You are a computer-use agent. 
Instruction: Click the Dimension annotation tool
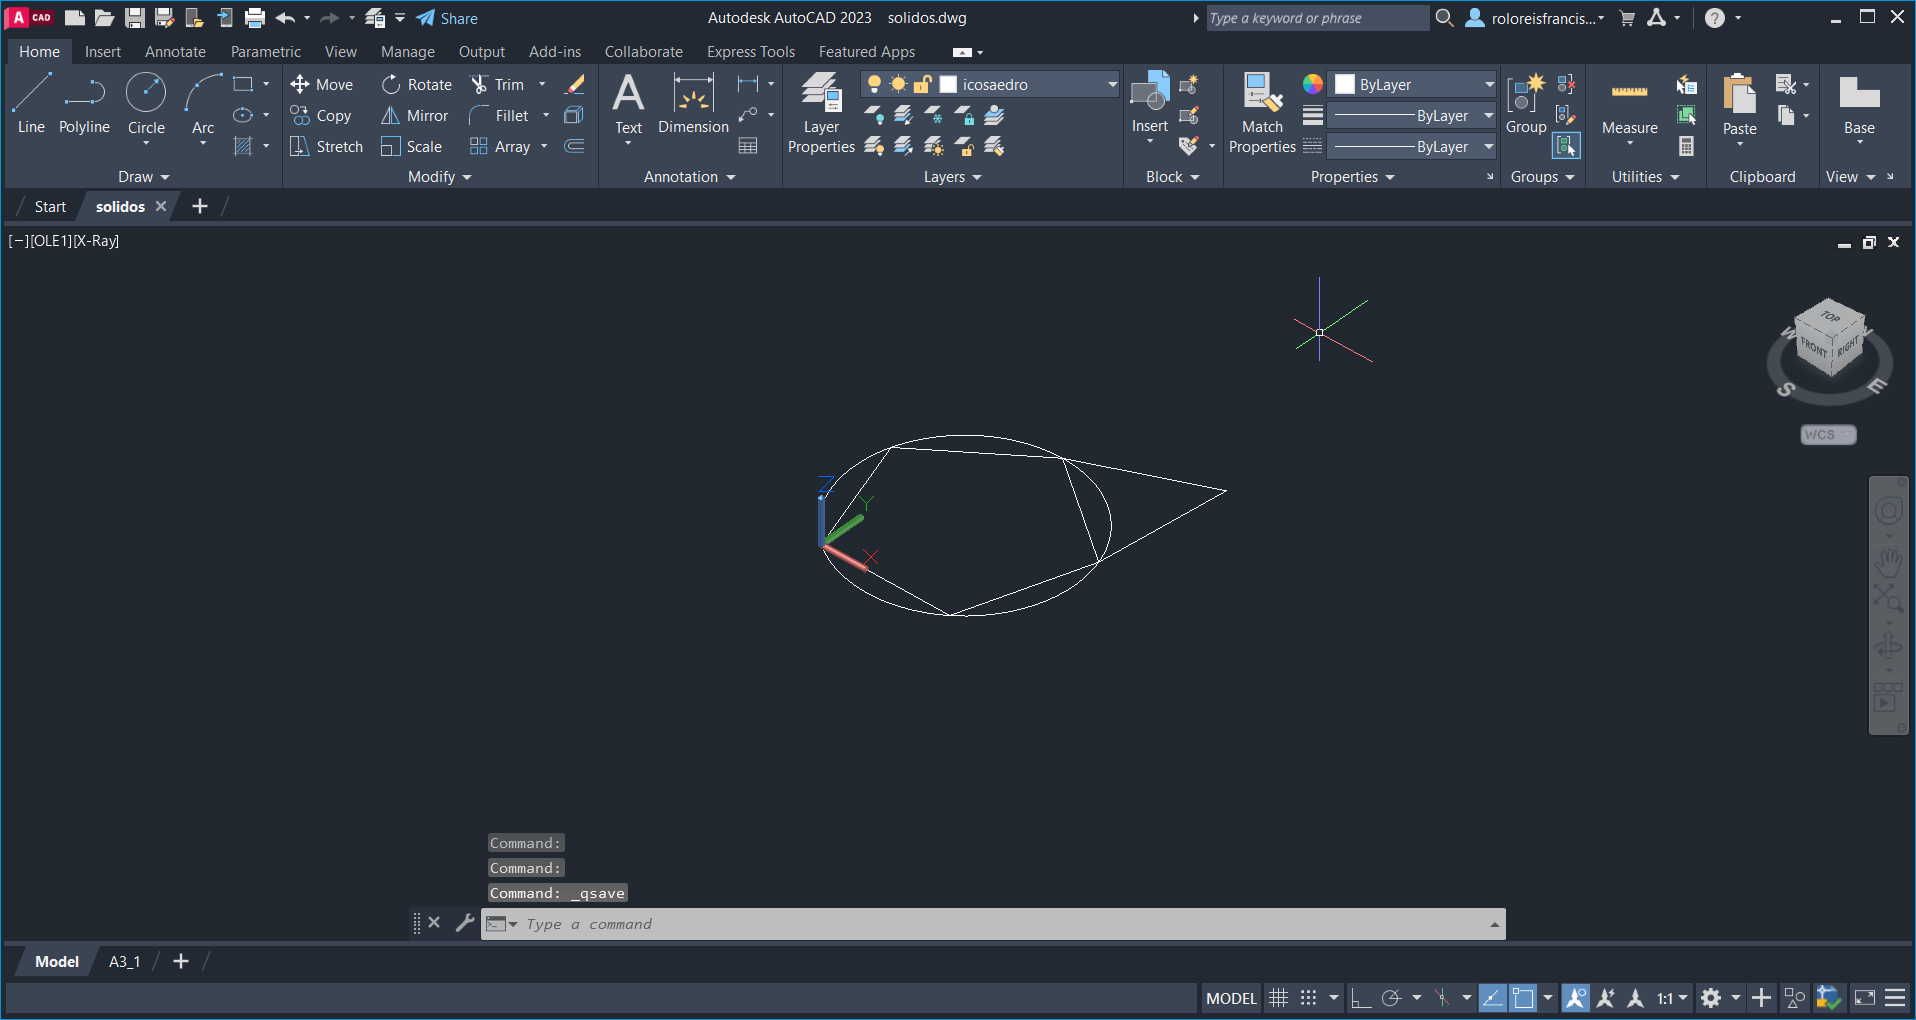693,104
